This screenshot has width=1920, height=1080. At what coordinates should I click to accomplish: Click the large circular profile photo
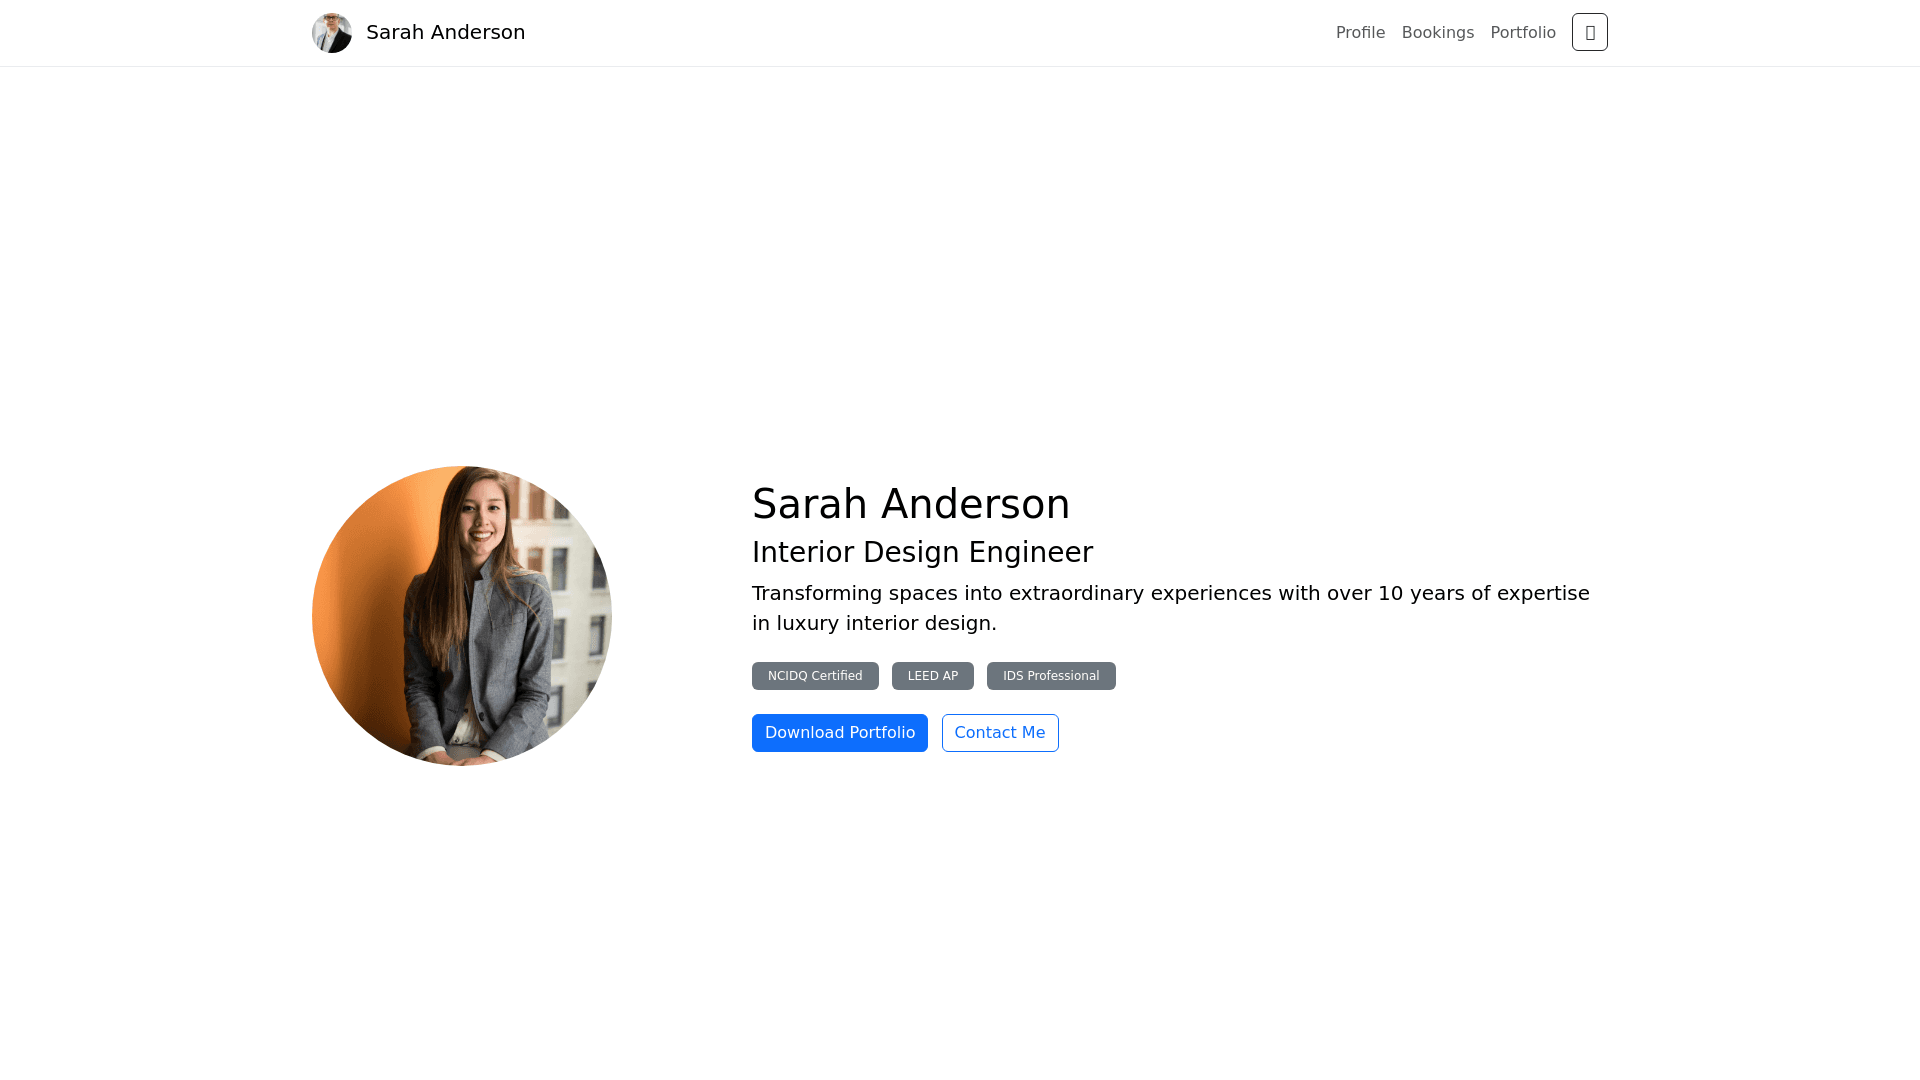tap(461, 616)
